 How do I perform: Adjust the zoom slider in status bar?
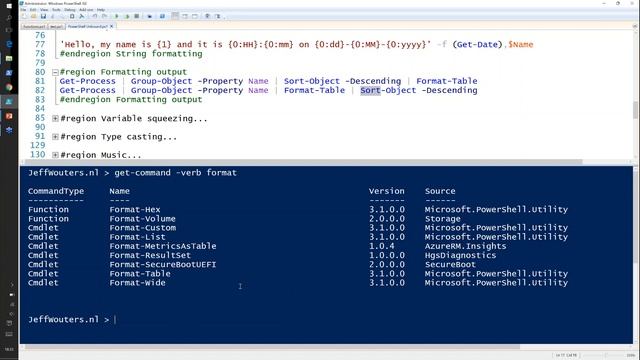tap(607, 356)
